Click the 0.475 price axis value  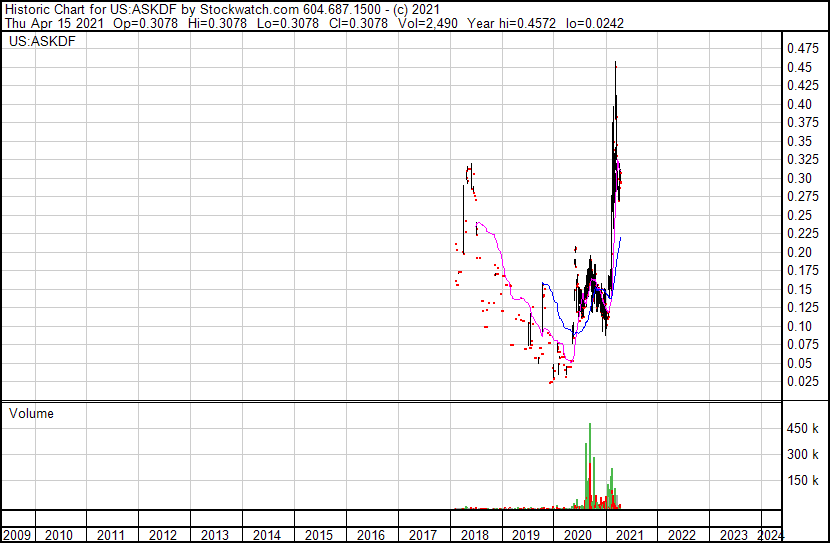[803, 49]
